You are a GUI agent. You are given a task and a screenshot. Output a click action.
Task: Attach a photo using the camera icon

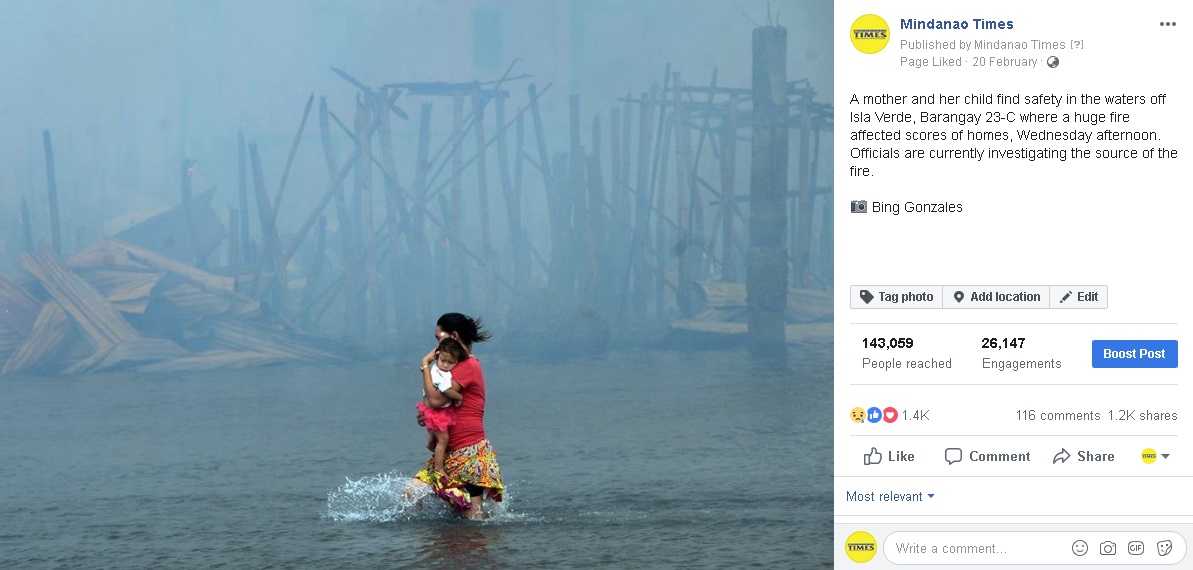(1108, 548)
